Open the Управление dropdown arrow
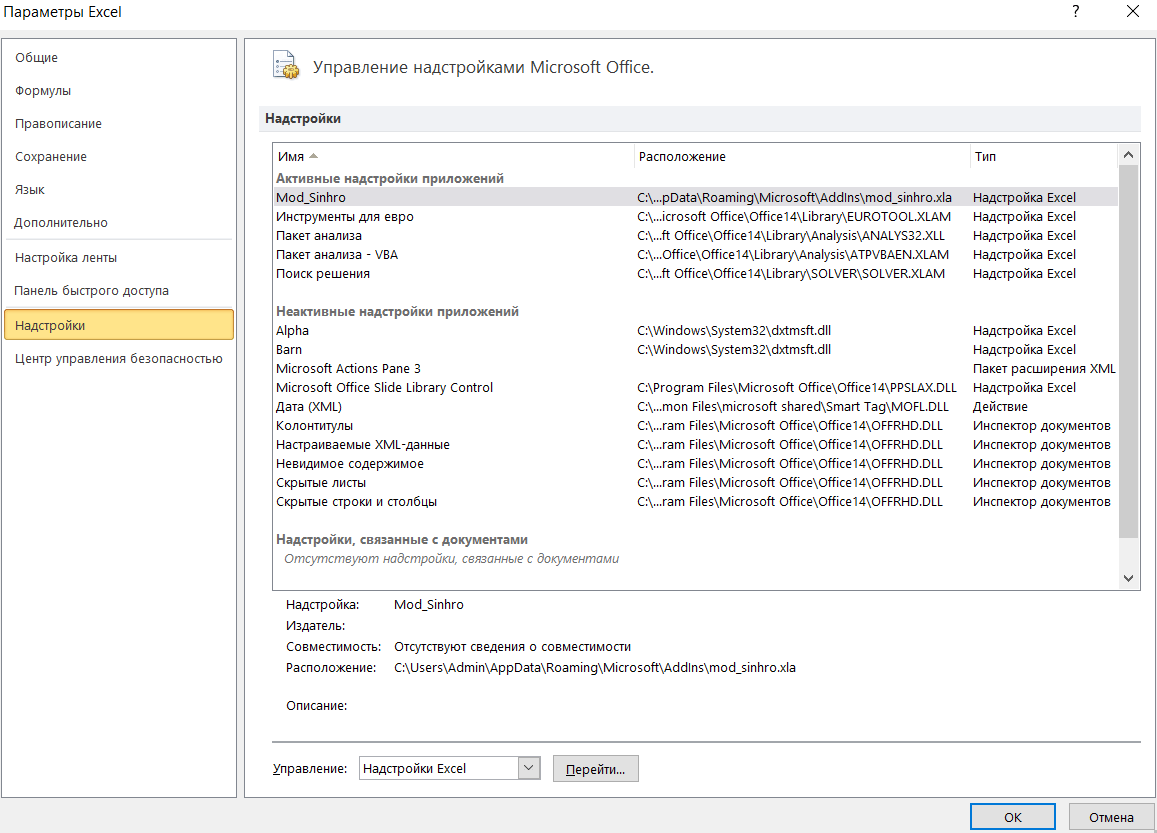This screenshot has width=1157, height=833. [x=528, y=768]
